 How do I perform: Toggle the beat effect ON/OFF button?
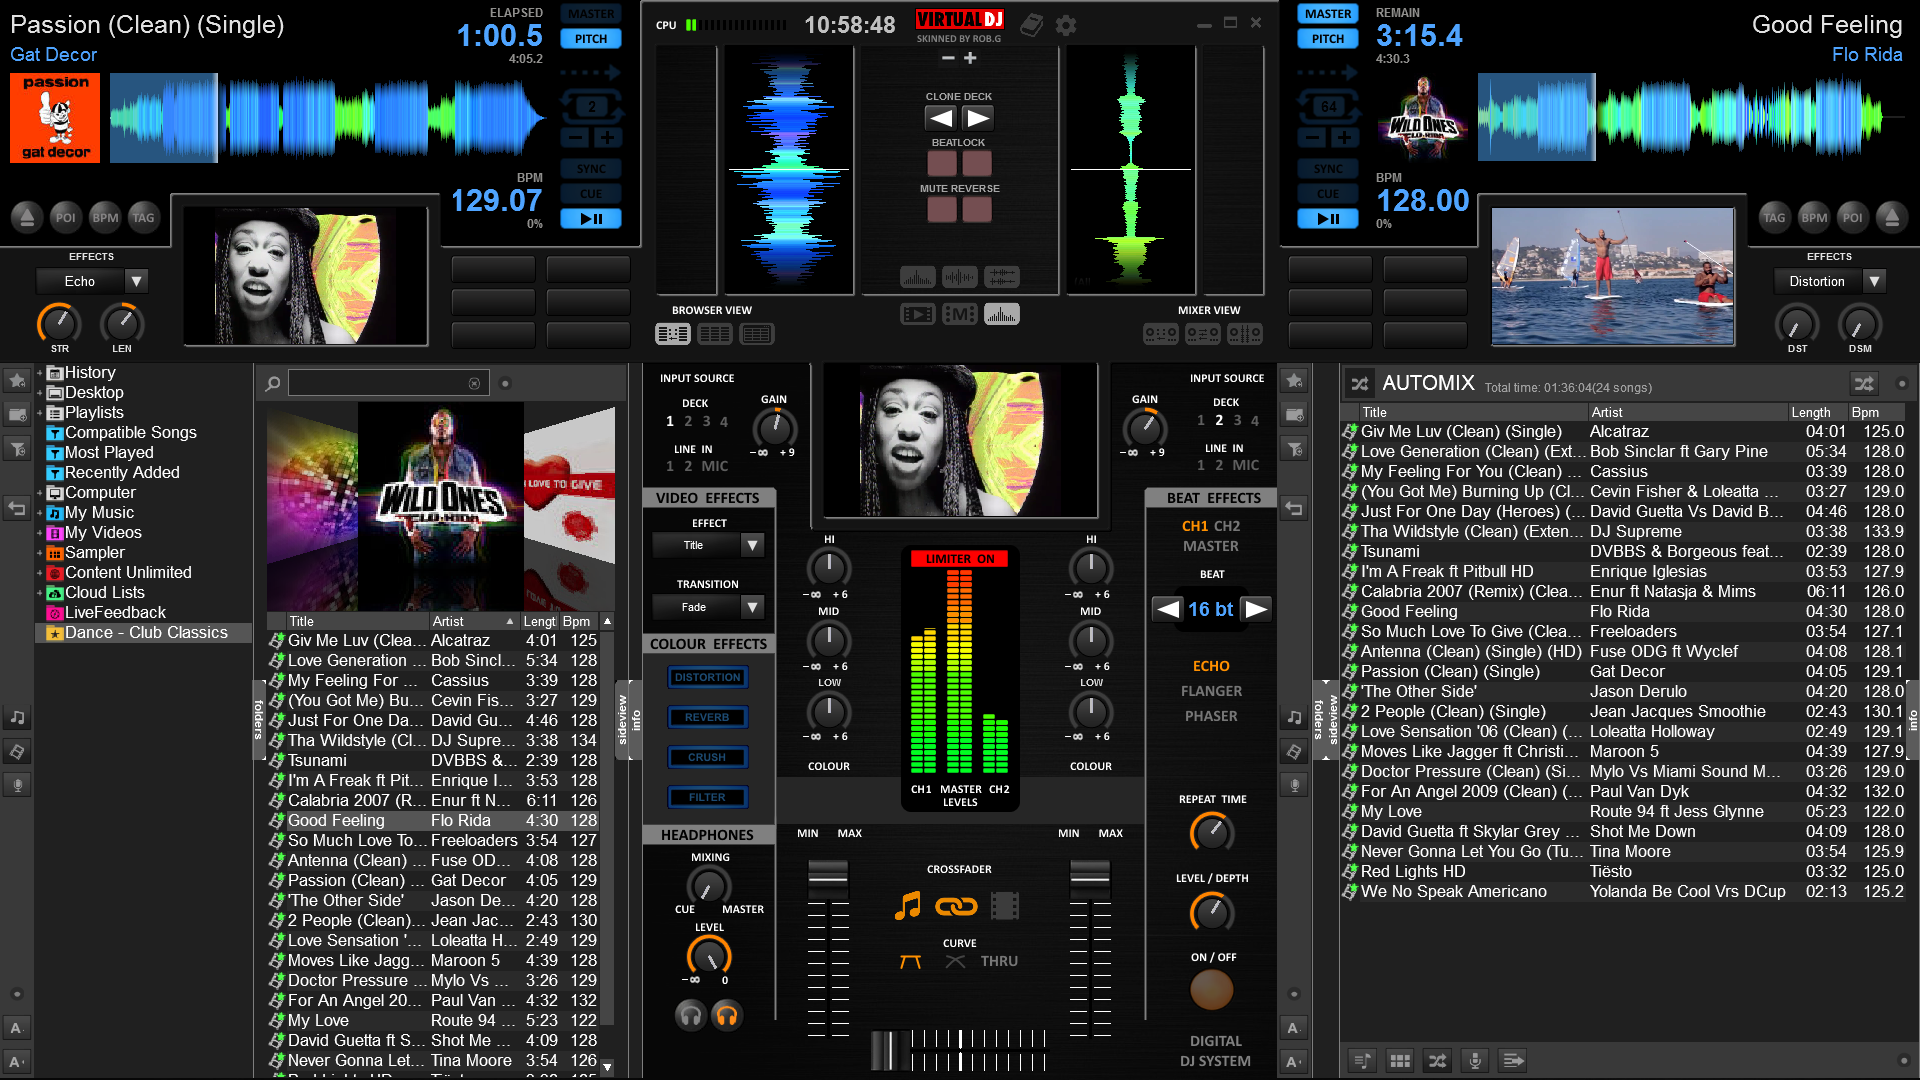pos(1211,990)
